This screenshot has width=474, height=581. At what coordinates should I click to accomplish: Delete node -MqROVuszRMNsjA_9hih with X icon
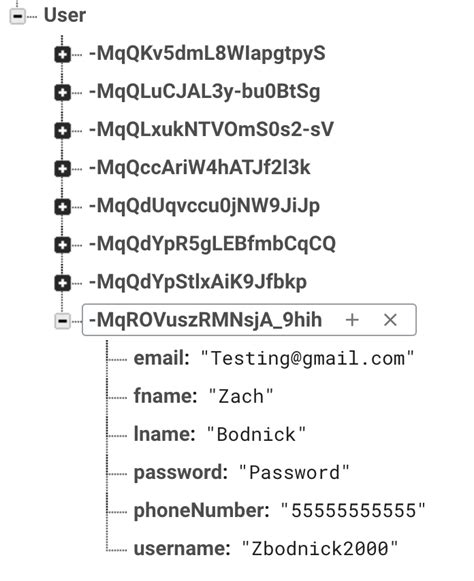click(390, 320)
